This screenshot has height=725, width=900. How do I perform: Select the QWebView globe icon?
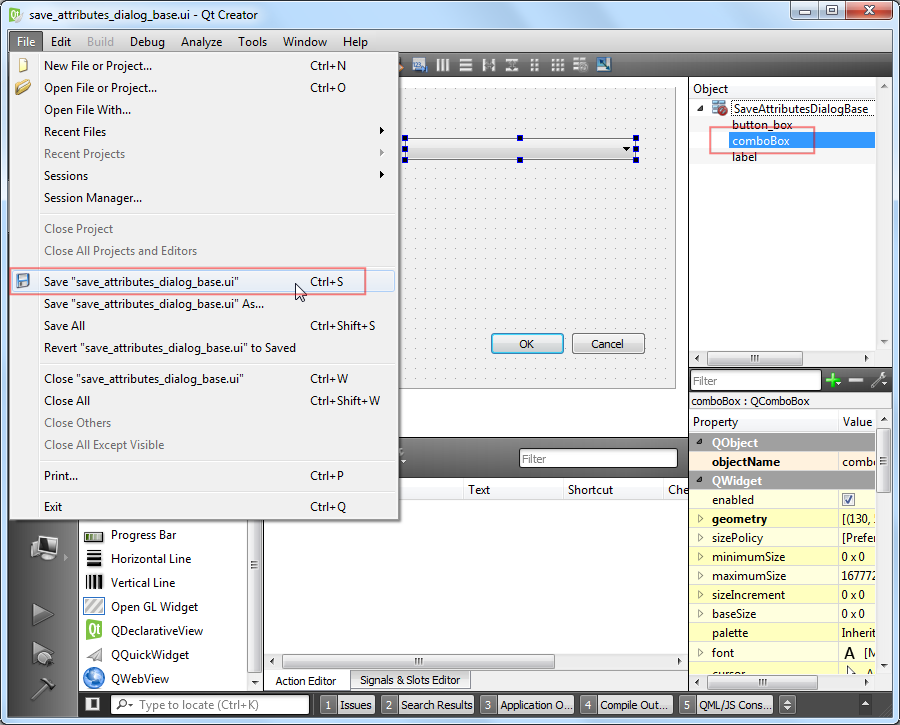(x=94, y=679)
